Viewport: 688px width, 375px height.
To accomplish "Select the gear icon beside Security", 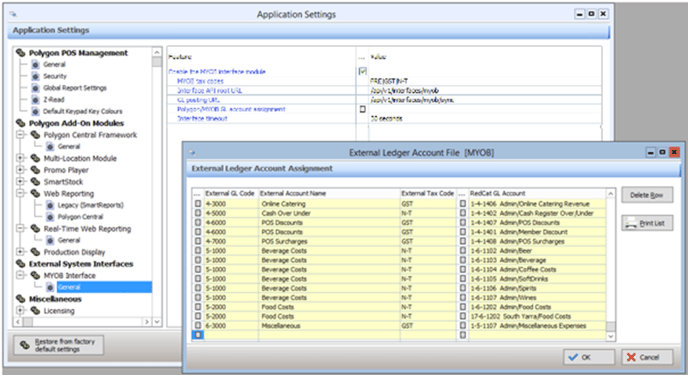I will (x=36, y=76).
